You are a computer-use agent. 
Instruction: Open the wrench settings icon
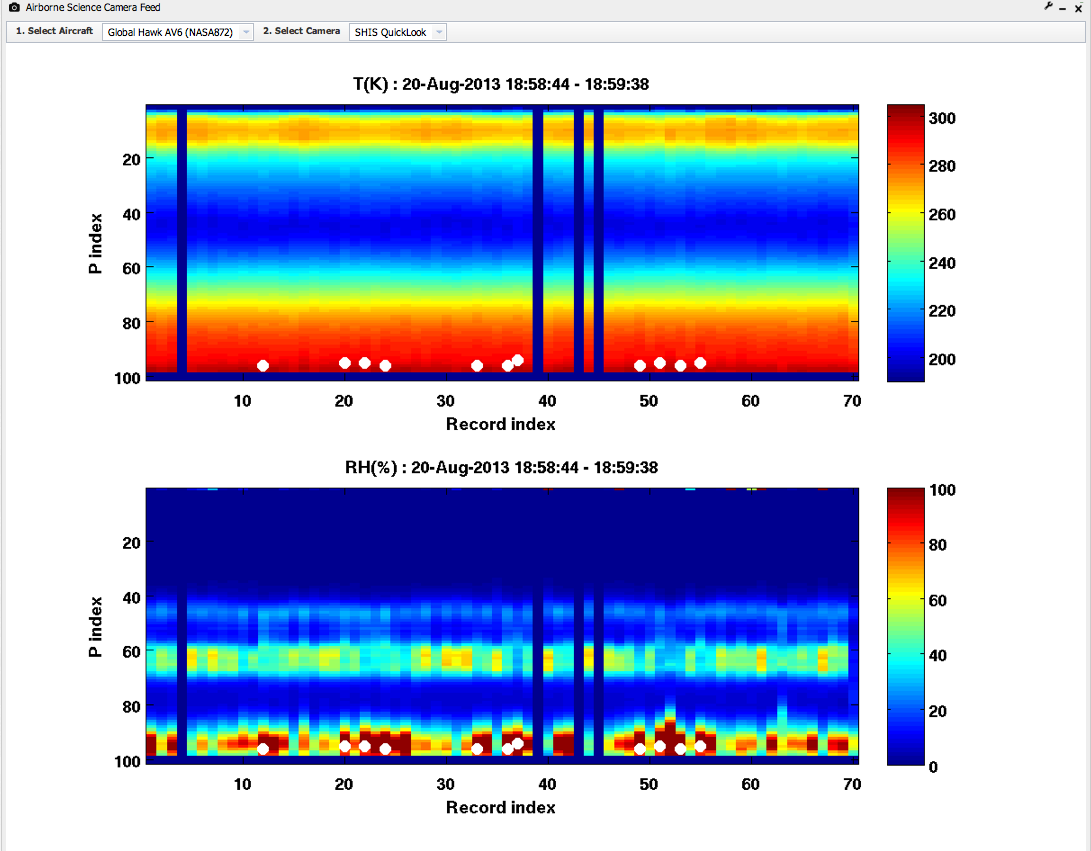[1048, 7]
